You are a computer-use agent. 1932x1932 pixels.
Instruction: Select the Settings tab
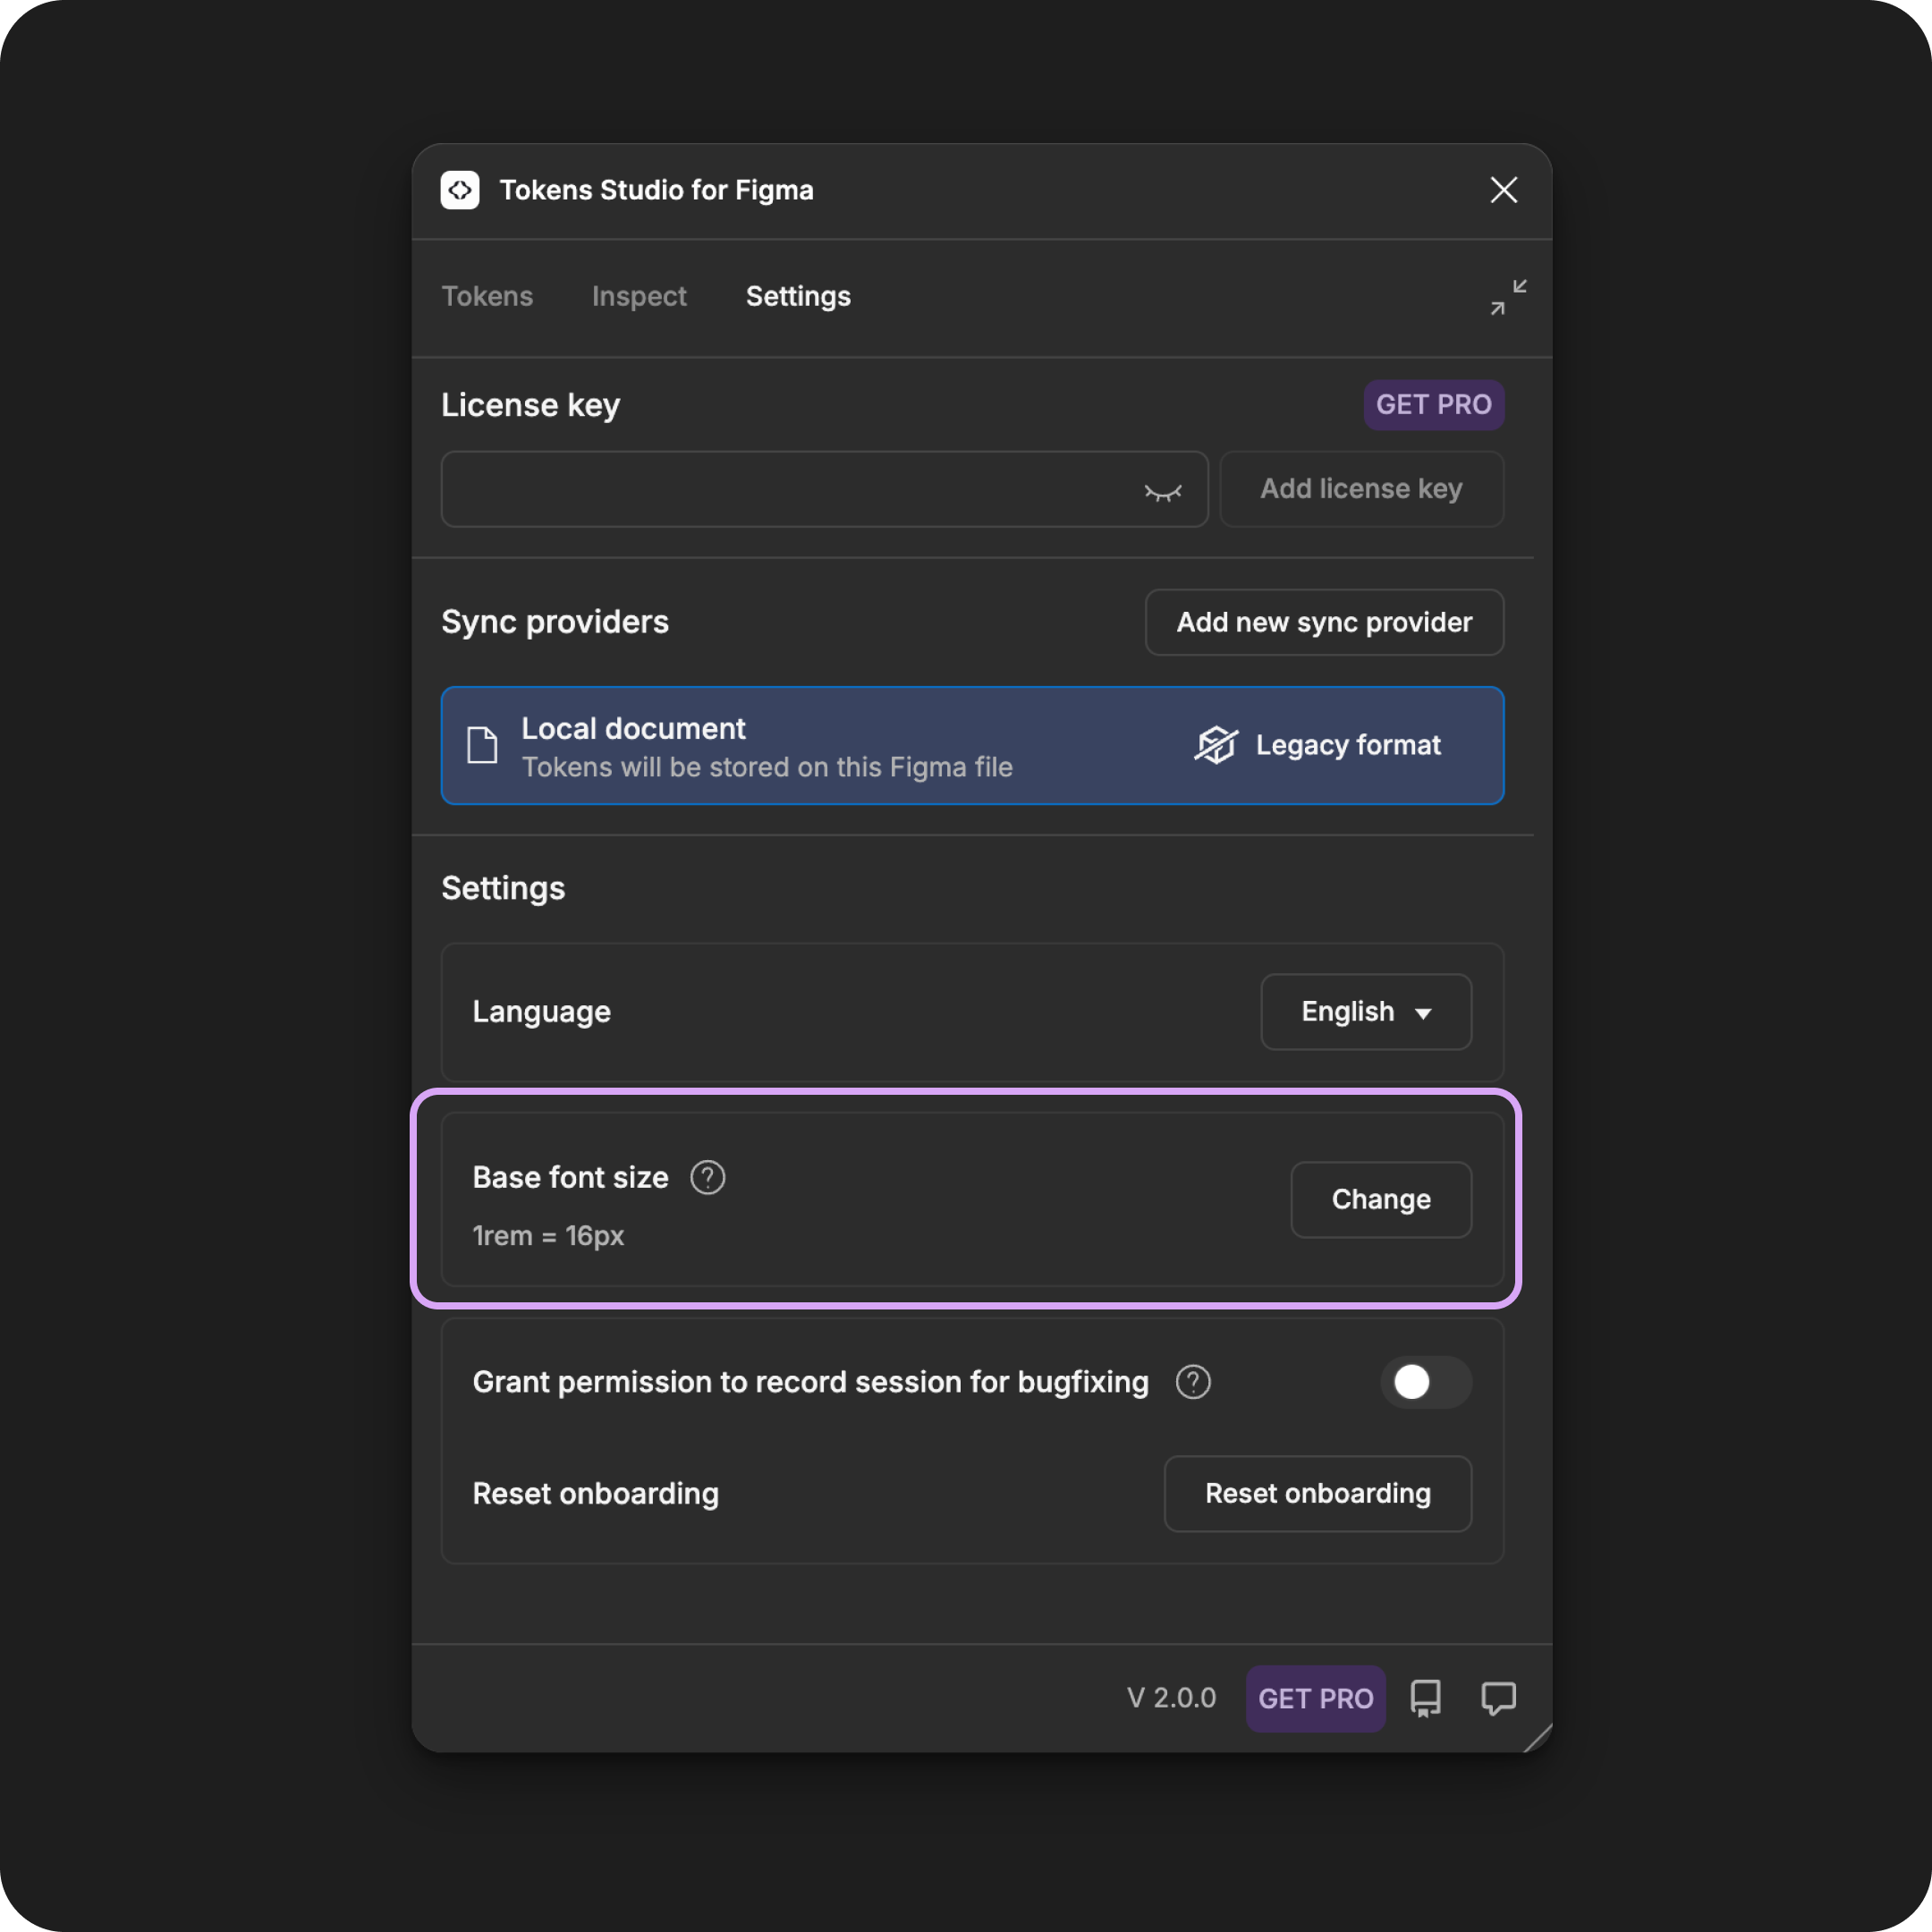798,297
